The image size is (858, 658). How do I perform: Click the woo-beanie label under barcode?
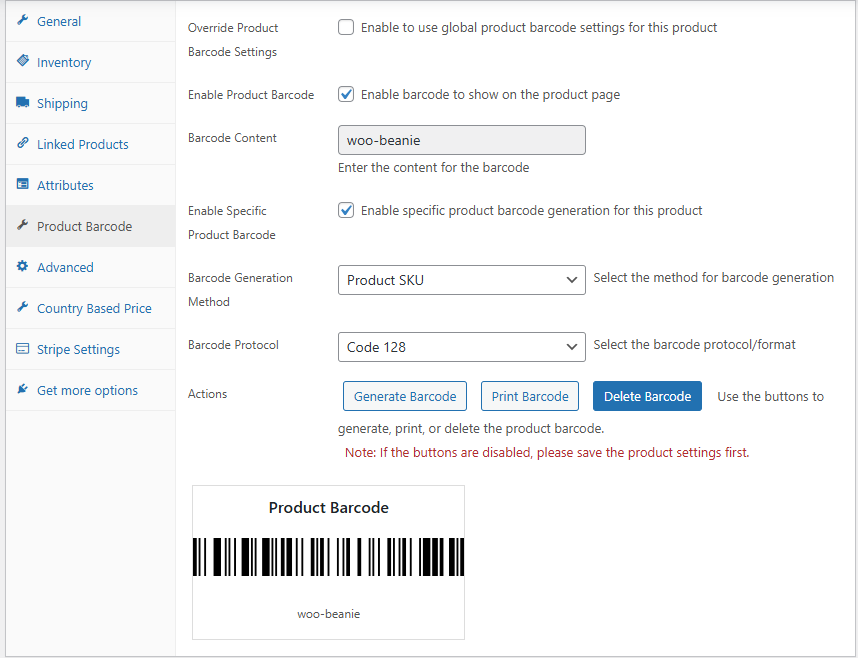pyautogui.click(x=328, y=614)
